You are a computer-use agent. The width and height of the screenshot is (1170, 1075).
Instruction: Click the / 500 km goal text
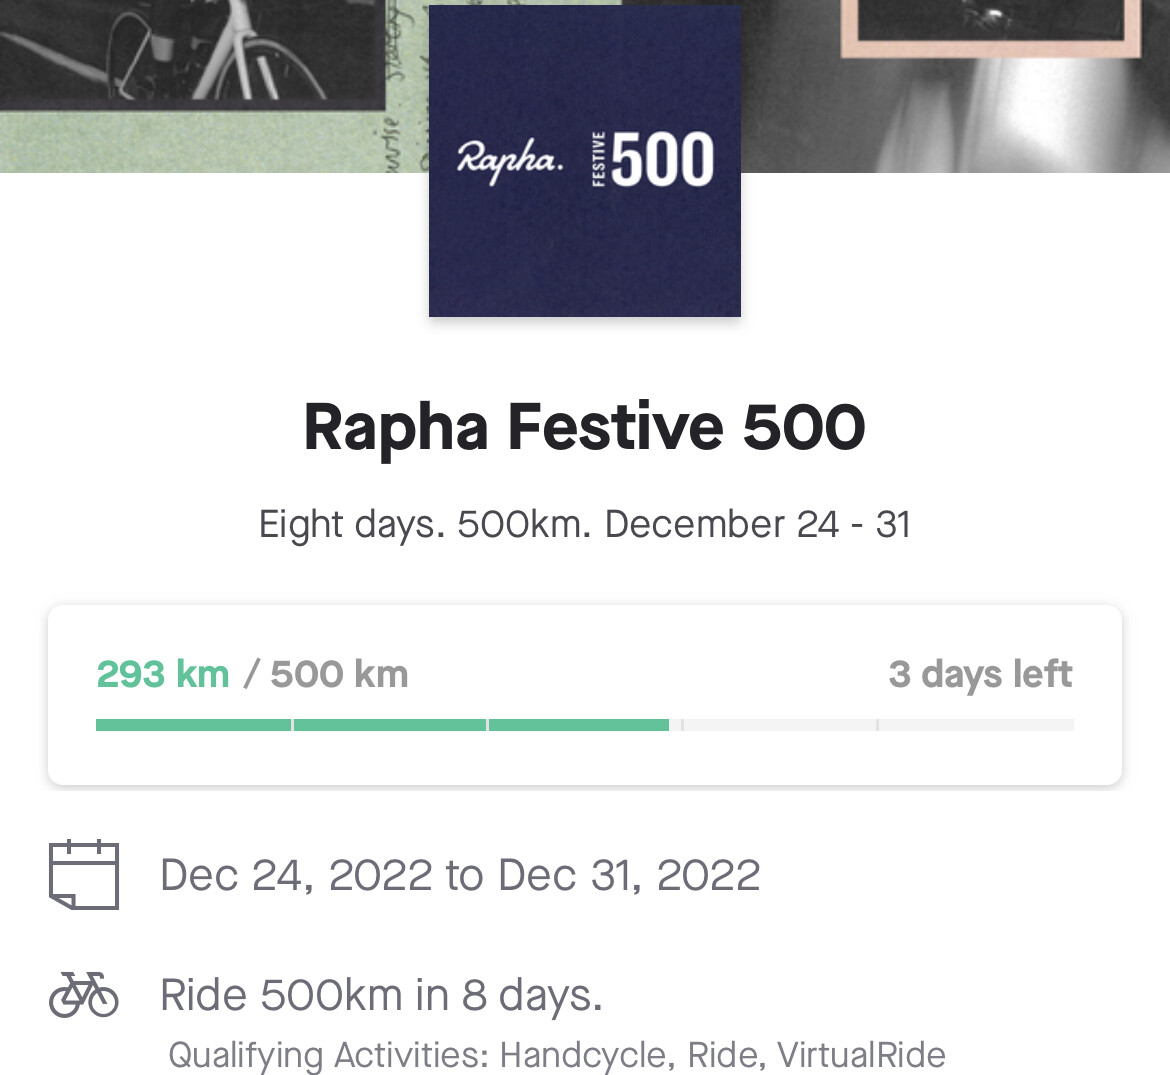click(x=327, y=674)
